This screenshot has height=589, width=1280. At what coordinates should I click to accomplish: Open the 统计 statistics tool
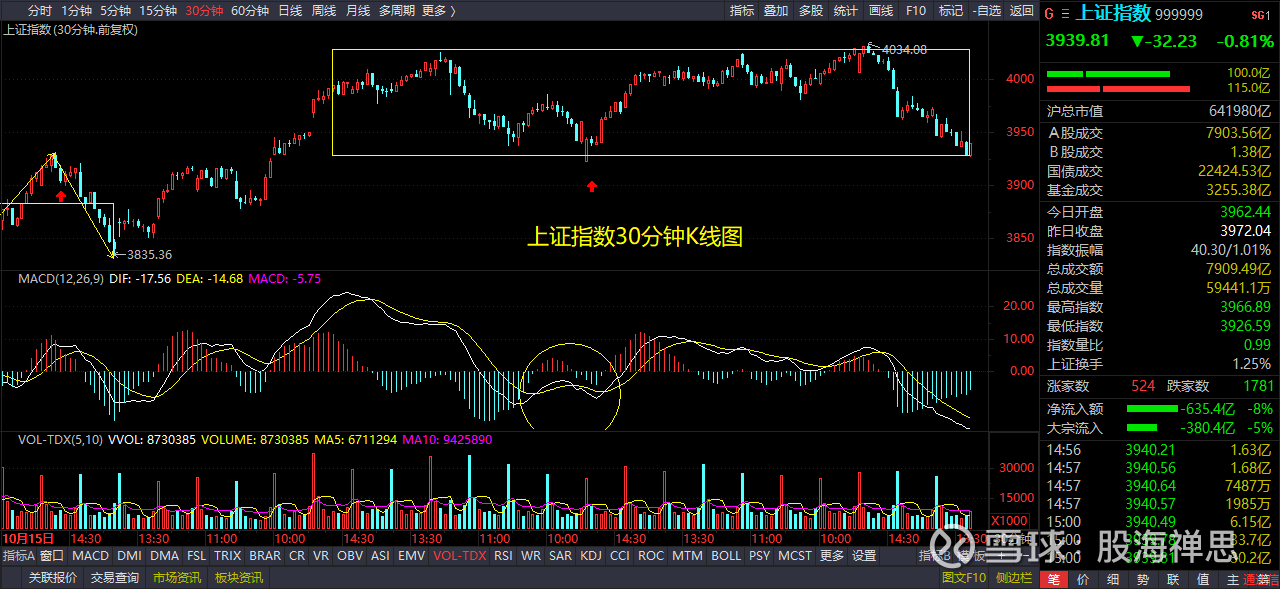click(846, 11)
